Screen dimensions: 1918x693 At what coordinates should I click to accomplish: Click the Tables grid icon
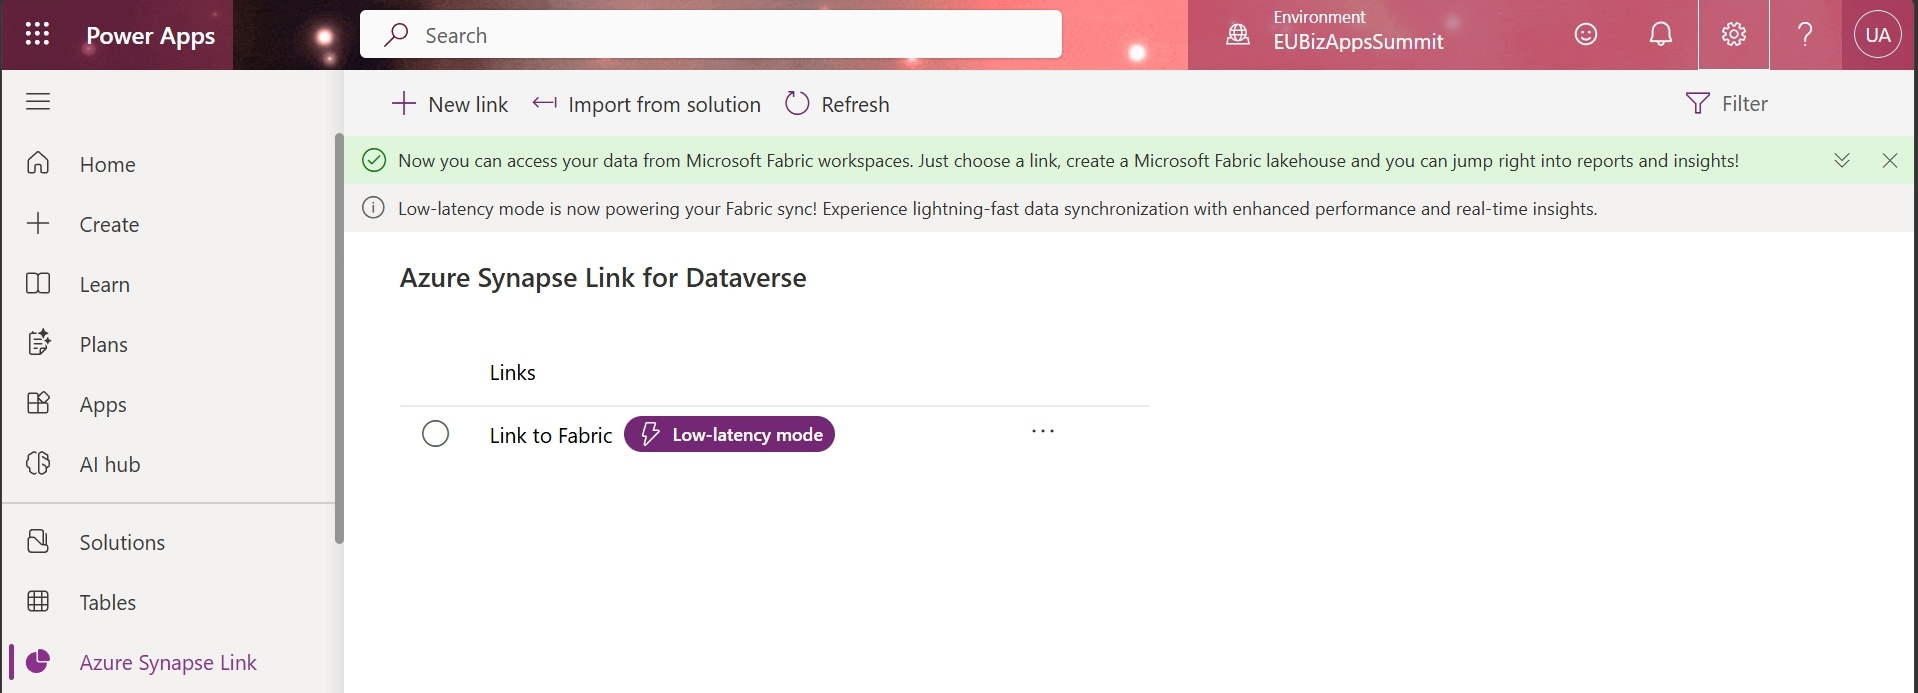click(x=38, y=601)
